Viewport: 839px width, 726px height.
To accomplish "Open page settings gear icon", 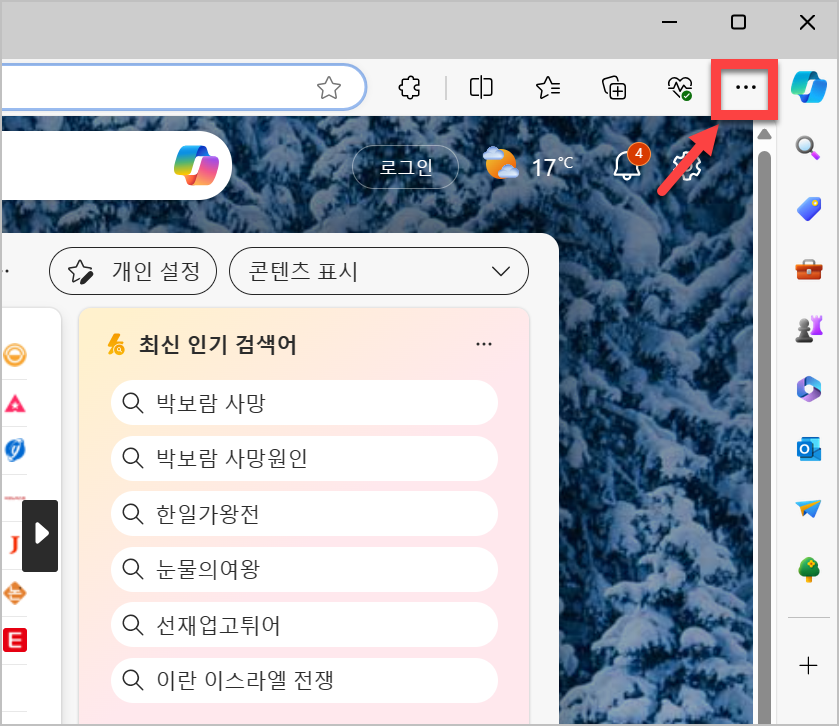I will pyautogui.click(x=687, y=166).
